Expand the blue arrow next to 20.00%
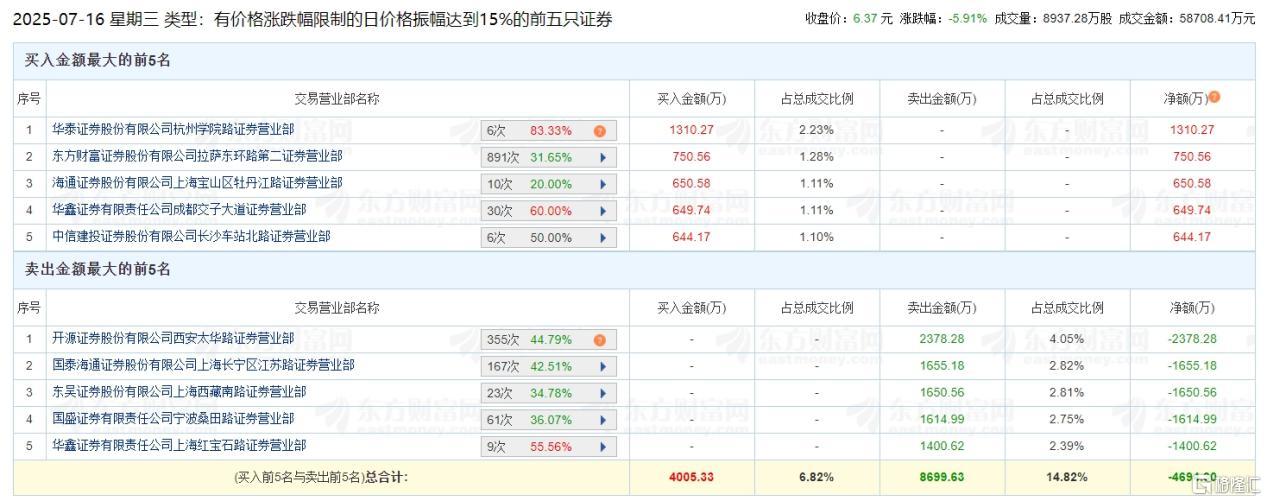The image size is (1267, 501). tap(603, 184)
